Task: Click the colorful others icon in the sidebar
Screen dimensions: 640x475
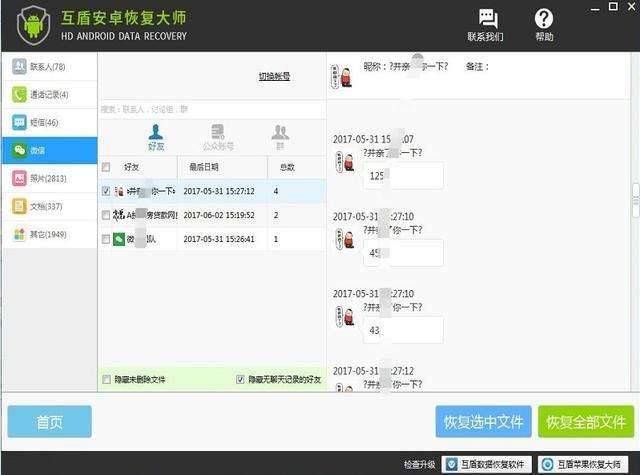Action: coord(19,234)
